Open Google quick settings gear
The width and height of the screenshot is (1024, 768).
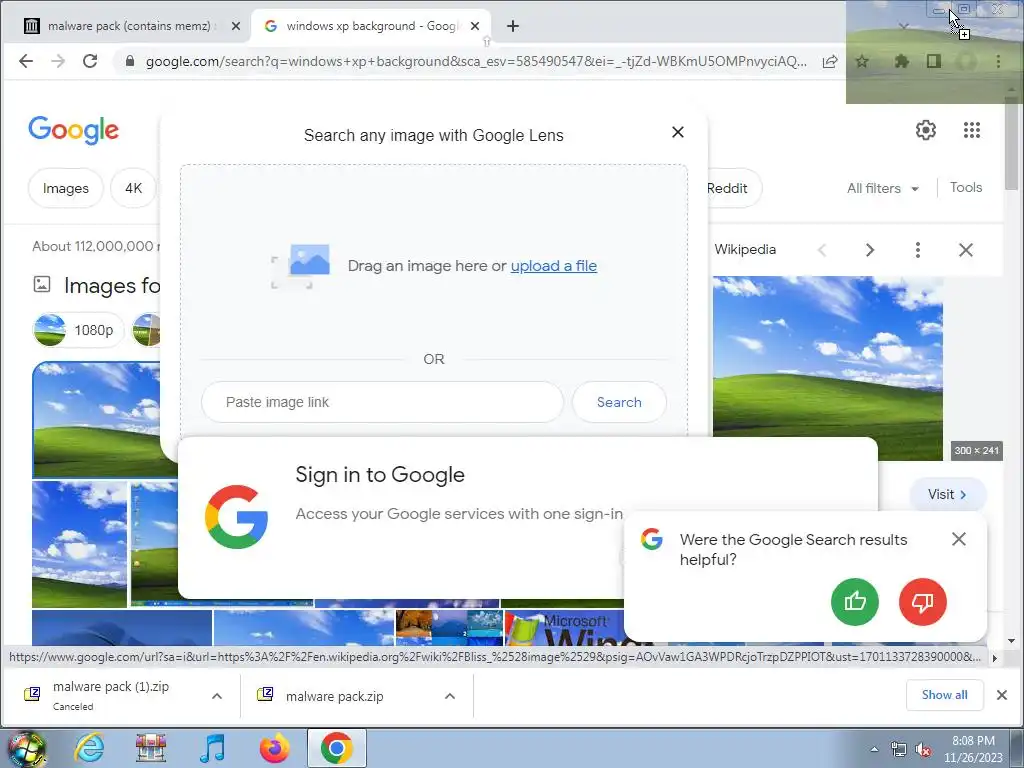tap(925, 130)
